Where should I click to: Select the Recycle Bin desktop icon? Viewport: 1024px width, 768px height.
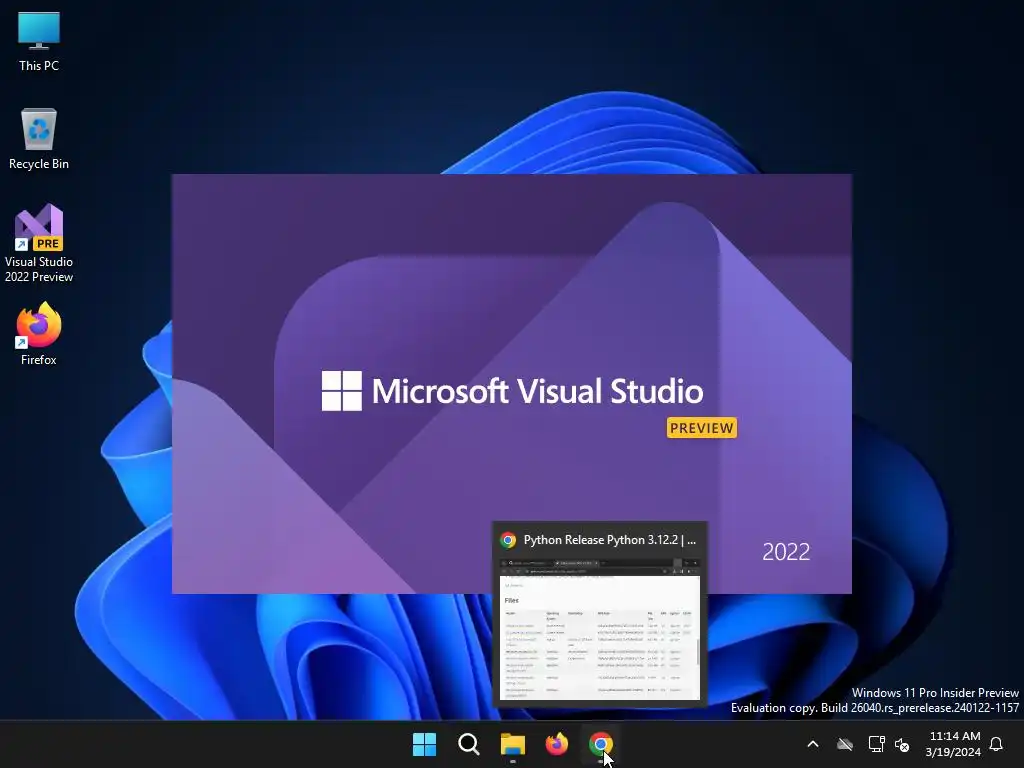tap(39, 138)
